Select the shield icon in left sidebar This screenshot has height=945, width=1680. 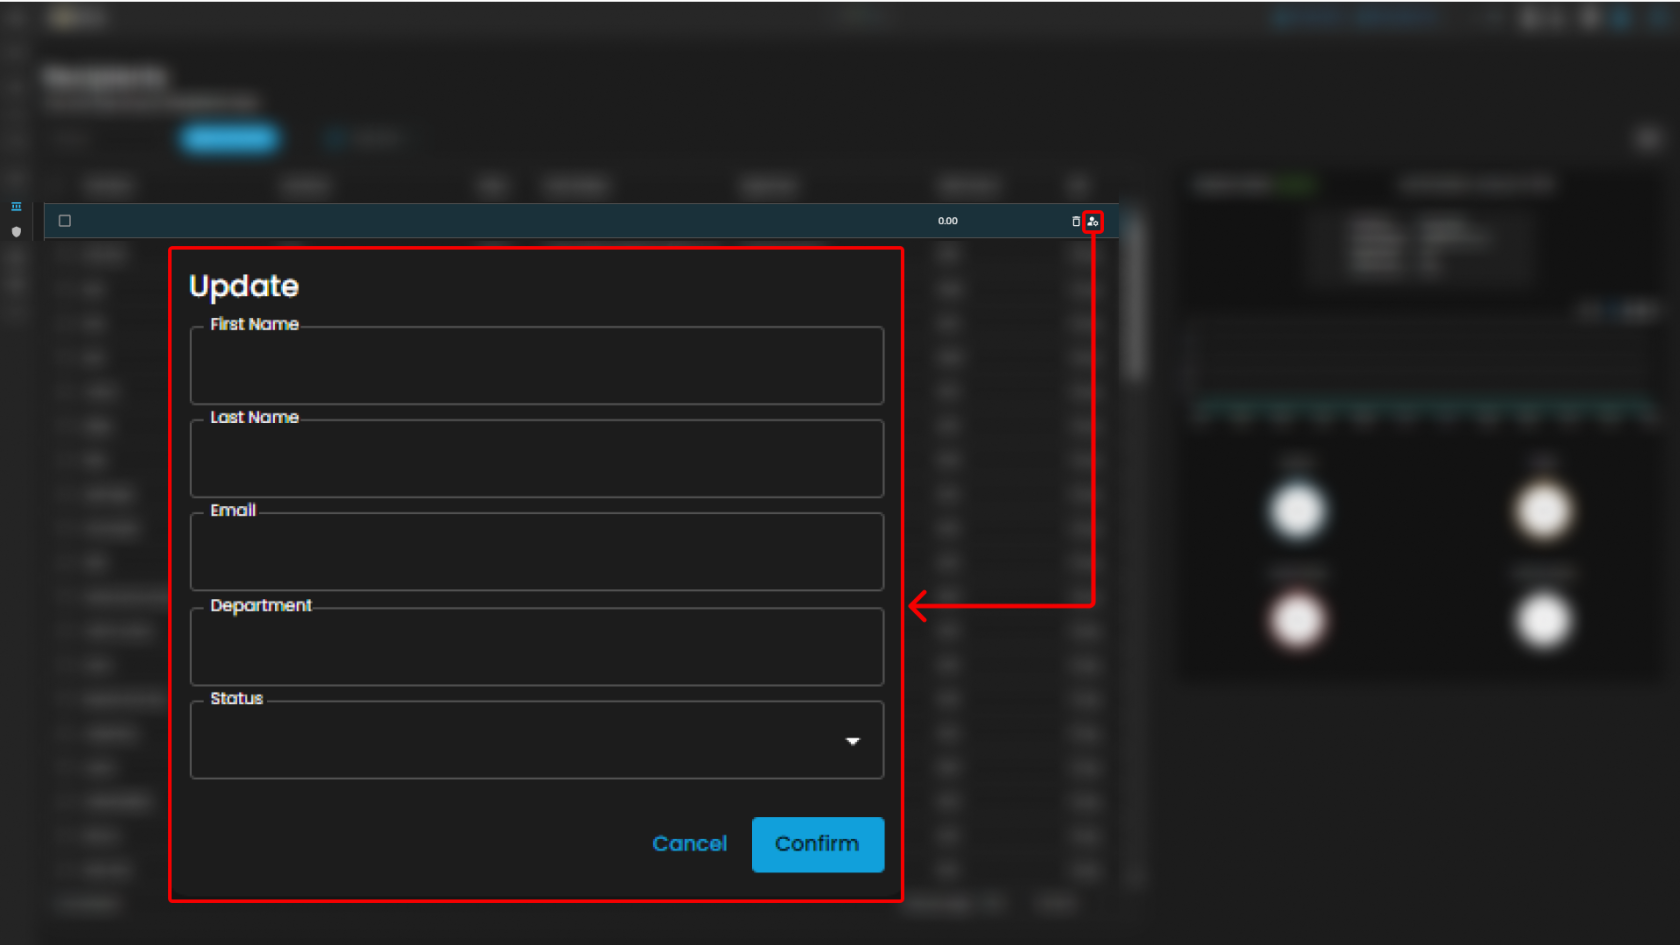coord(16,231)
